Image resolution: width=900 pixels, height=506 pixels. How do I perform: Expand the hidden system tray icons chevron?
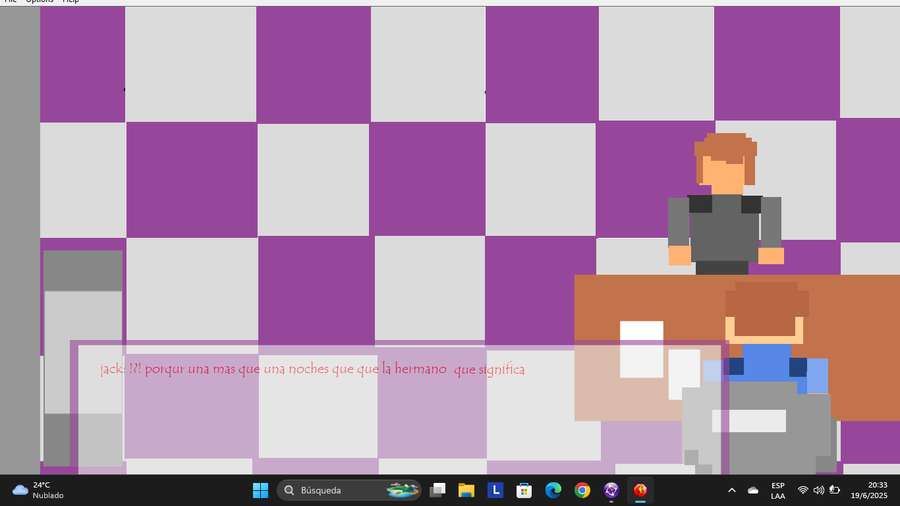coord(732,491)
